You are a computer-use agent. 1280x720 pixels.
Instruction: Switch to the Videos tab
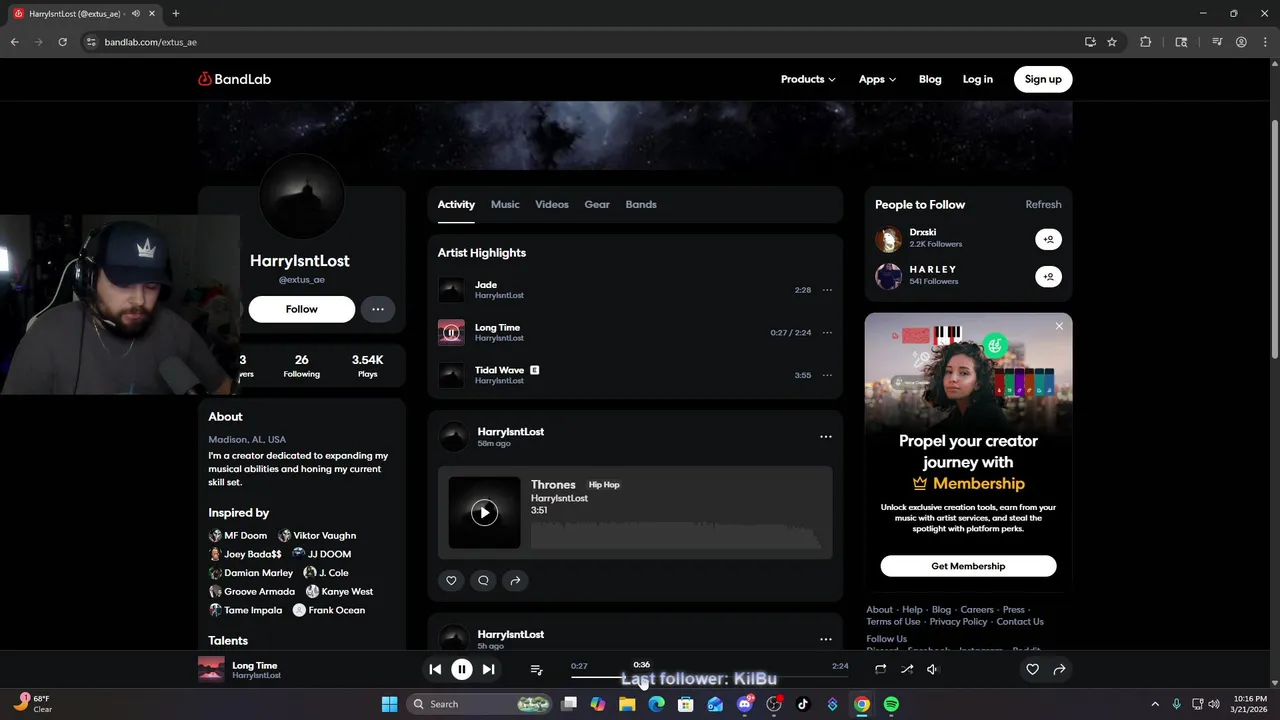tap(552, 204)
